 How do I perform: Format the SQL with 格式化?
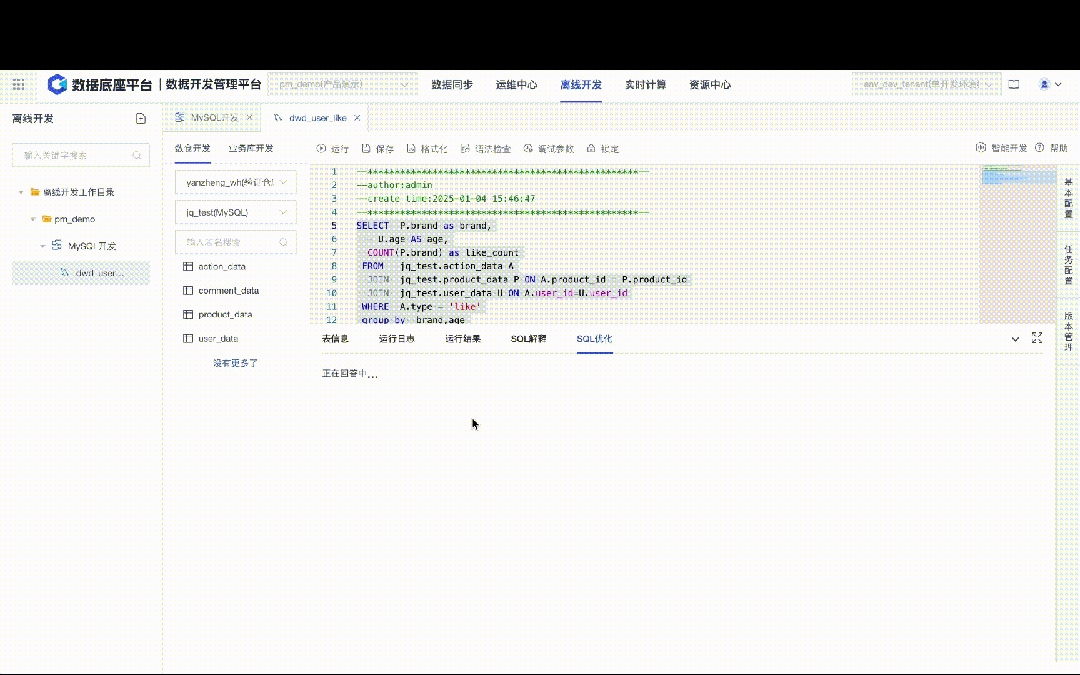click(426, 149)
